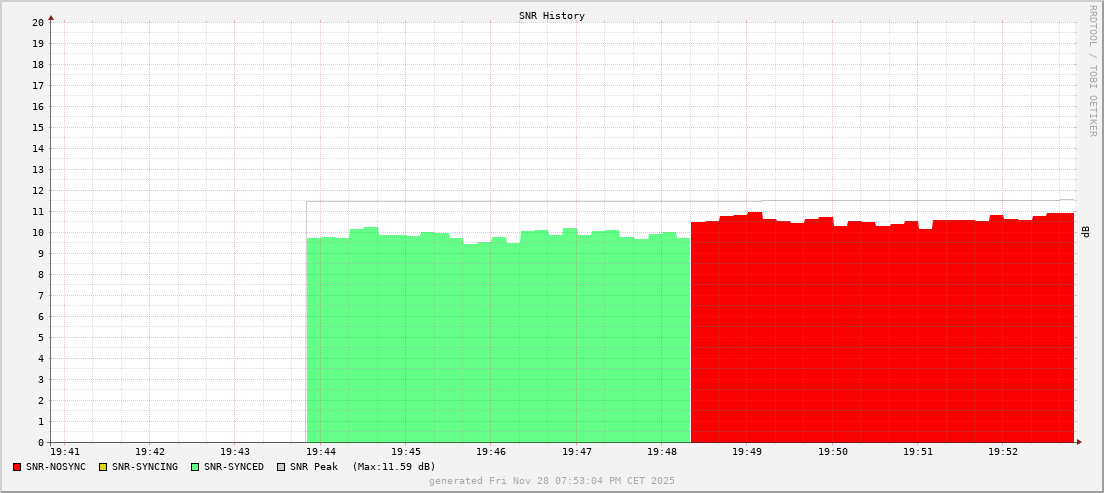Select the SNR-SYNCED legend label
The image size is (1104, 493).
tap(234, 467)
